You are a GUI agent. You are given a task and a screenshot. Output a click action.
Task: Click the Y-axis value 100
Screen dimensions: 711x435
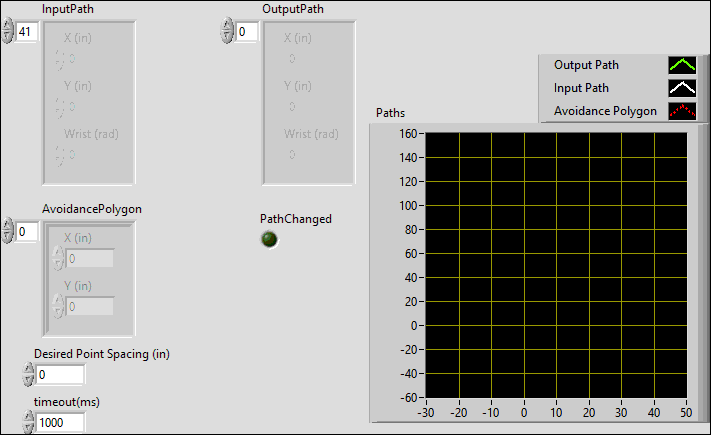click(x=408, y=206)
